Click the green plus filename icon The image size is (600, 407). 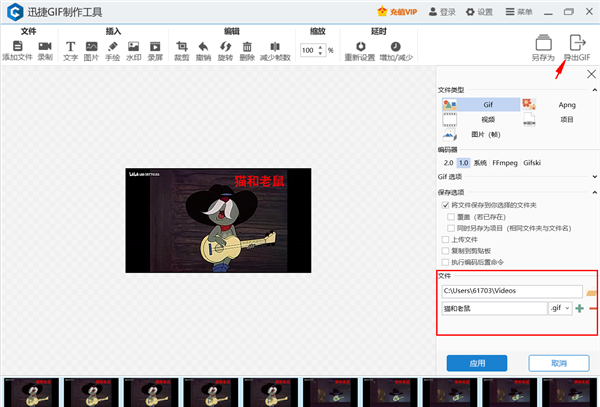(x=579, y=308)
